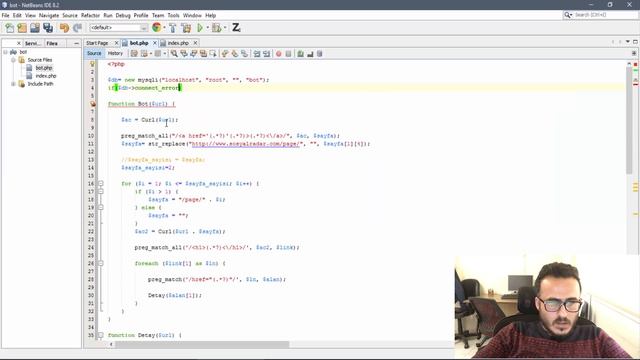The height and width of the screenshot is (360, 640).
Task: Click Previous Bookmark icon in editor toolbar
Action: tap(225, 53)
